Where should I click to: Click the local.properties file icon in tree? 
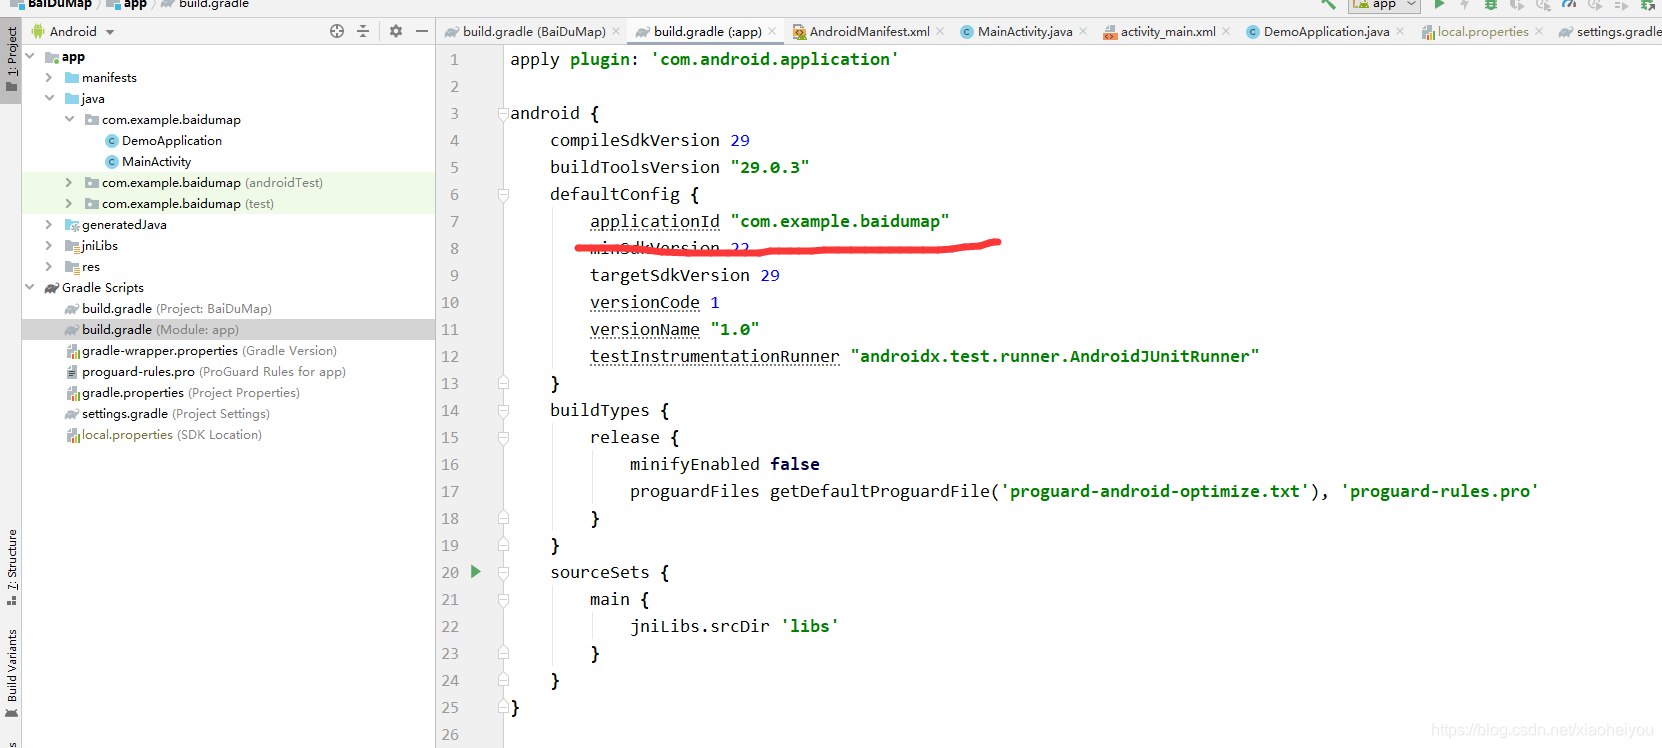(x=73, y=435)
